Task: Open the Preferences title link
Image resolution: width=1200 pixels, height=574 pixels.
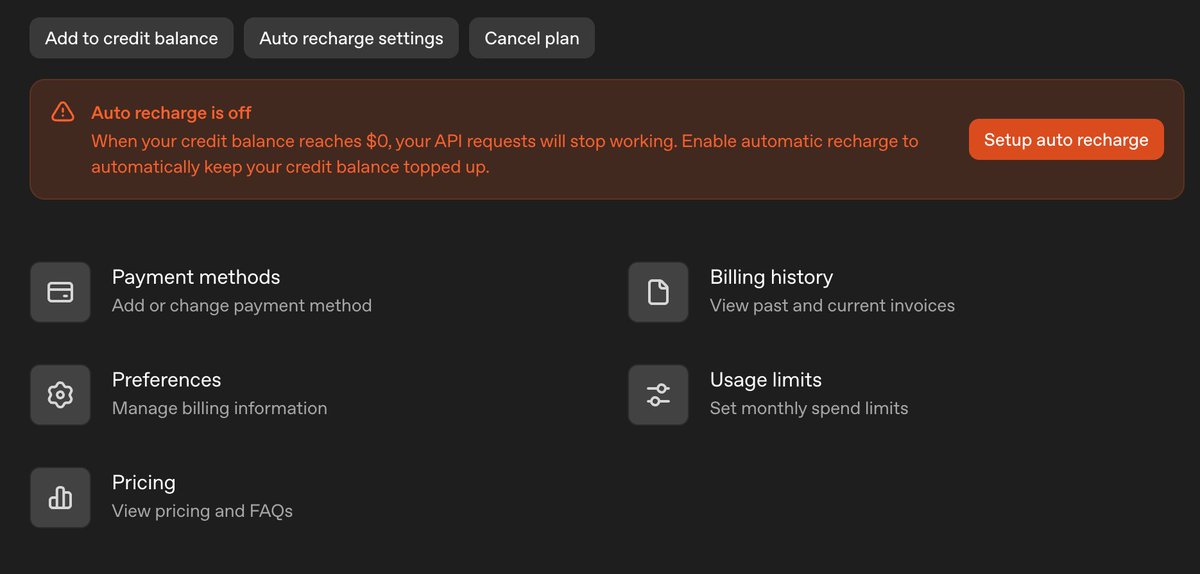Action: click(166, 380)
